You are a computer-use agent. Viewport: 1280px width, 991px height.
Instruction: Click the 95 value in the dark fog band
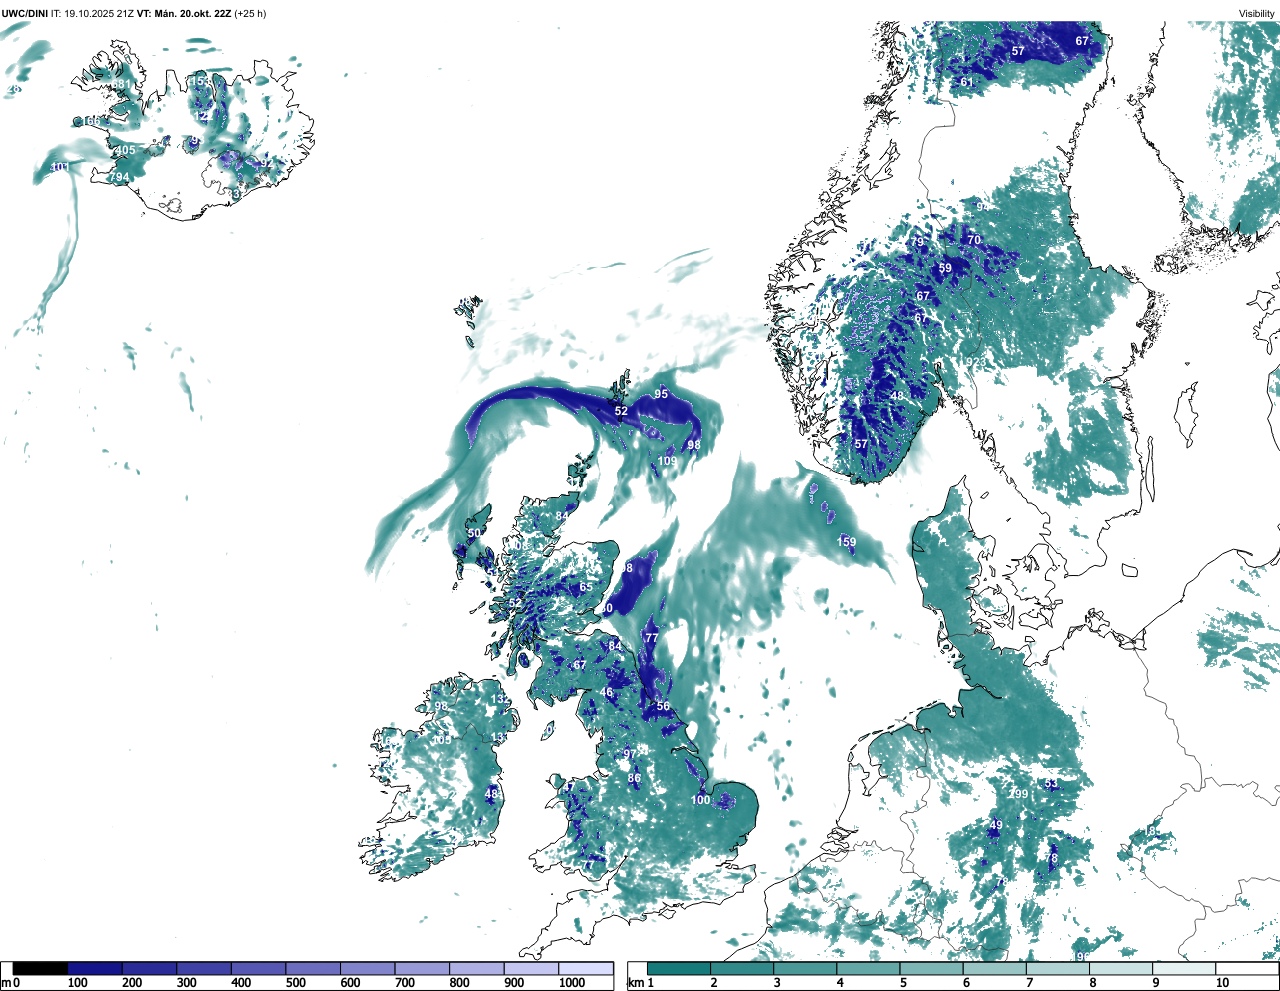pos(661,394)
